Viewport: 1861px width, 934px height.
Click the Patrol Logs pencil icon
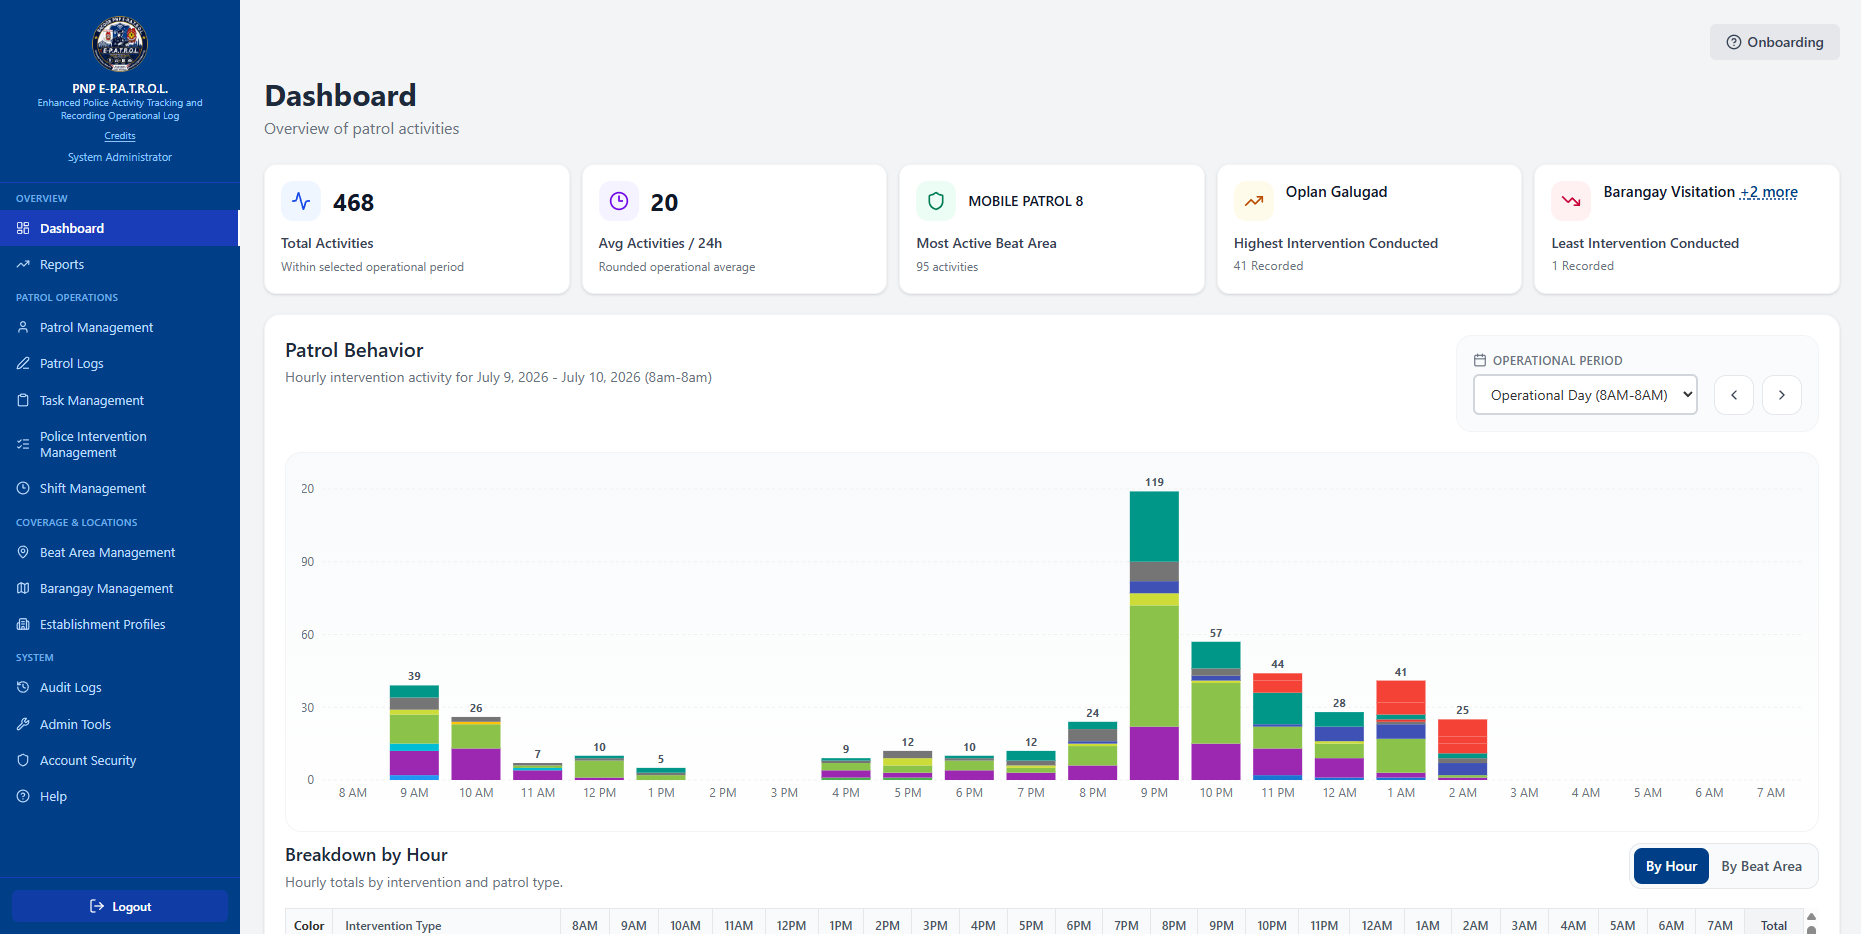(x=23, y=363)
